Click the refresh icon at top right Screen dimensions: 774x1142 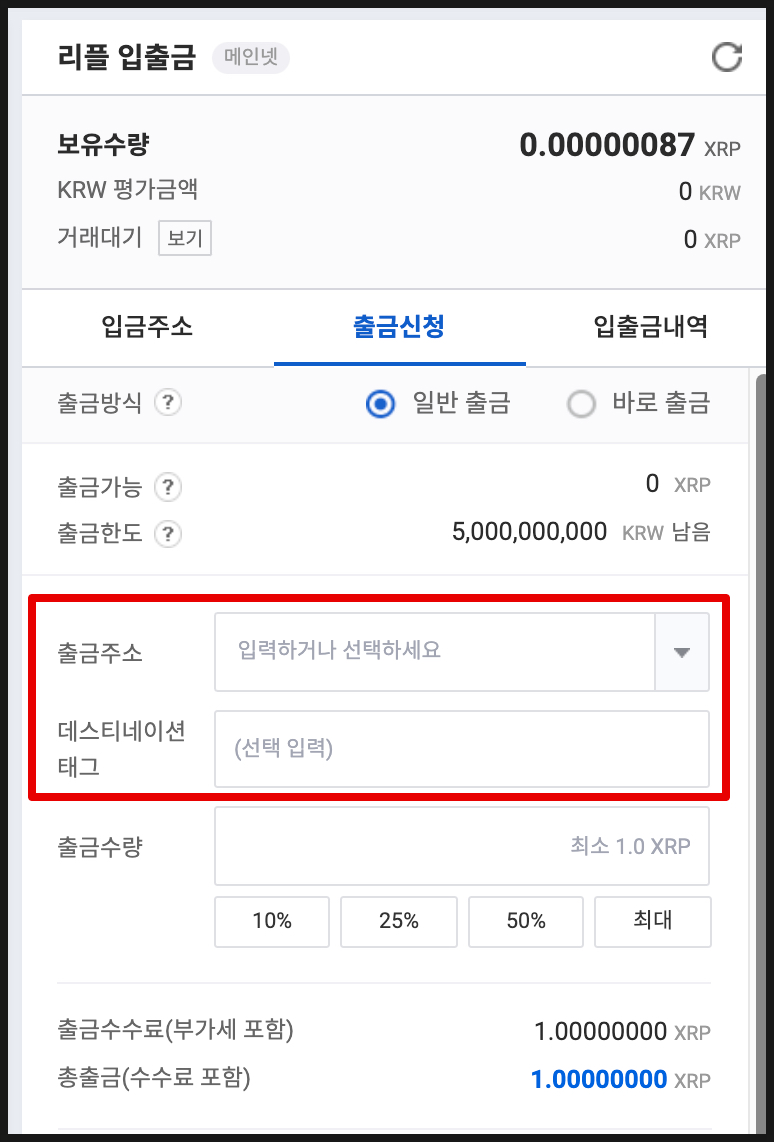727,57
